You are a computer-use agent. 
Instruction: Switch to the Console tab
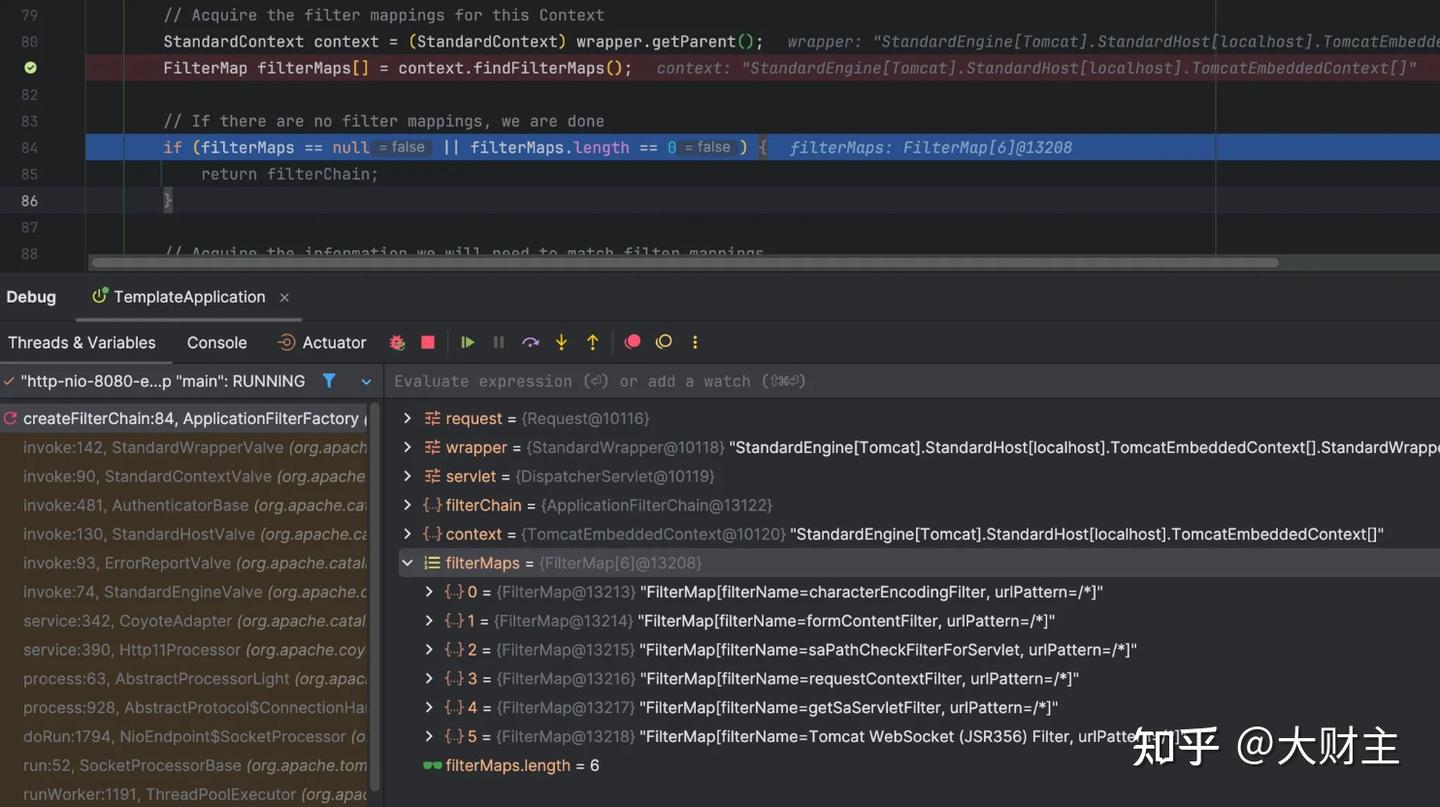[216, 342]
